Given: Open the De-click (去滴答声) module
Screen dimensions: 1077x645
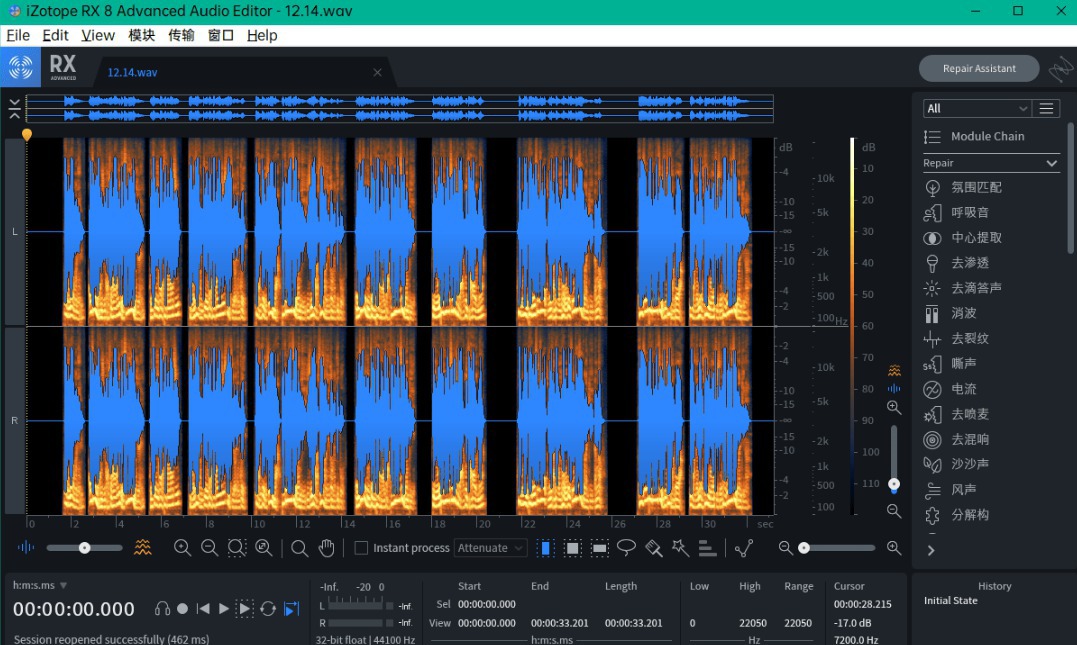Looking at the screenshot, I should coord(962,288).
